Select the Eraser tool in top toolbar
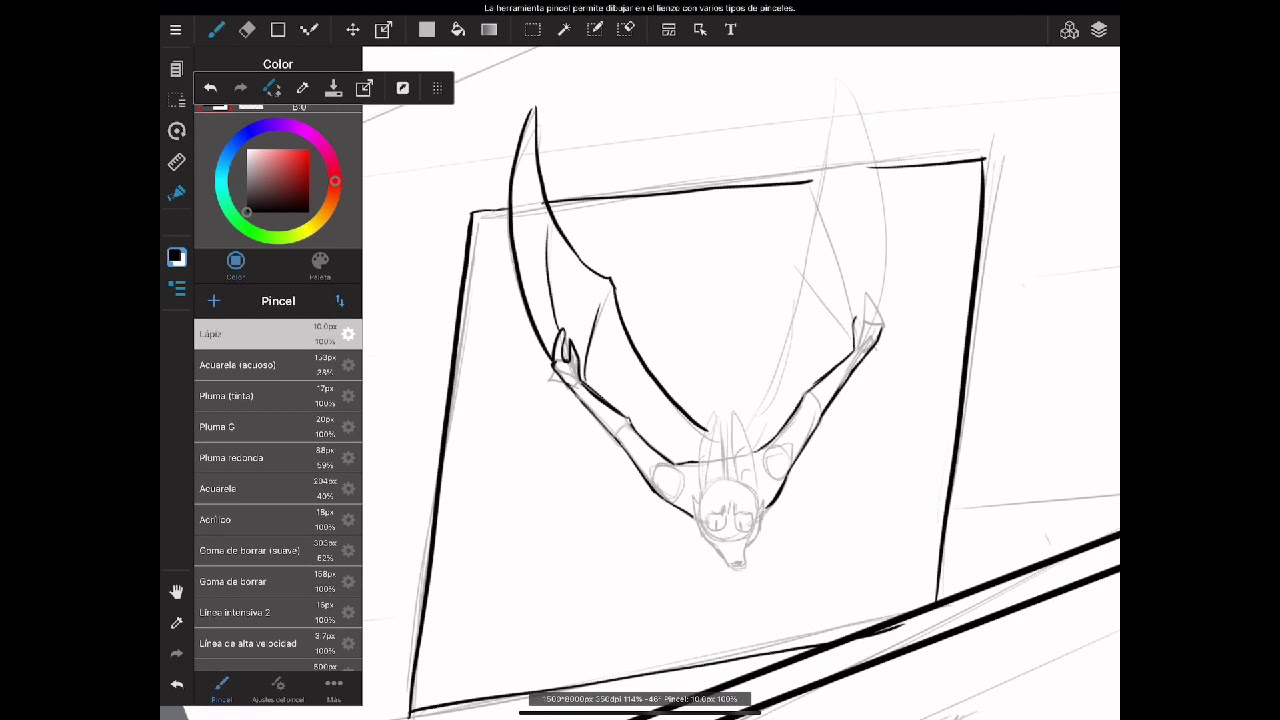Viewport: 1280px width, 720px height. click(247, 30)
